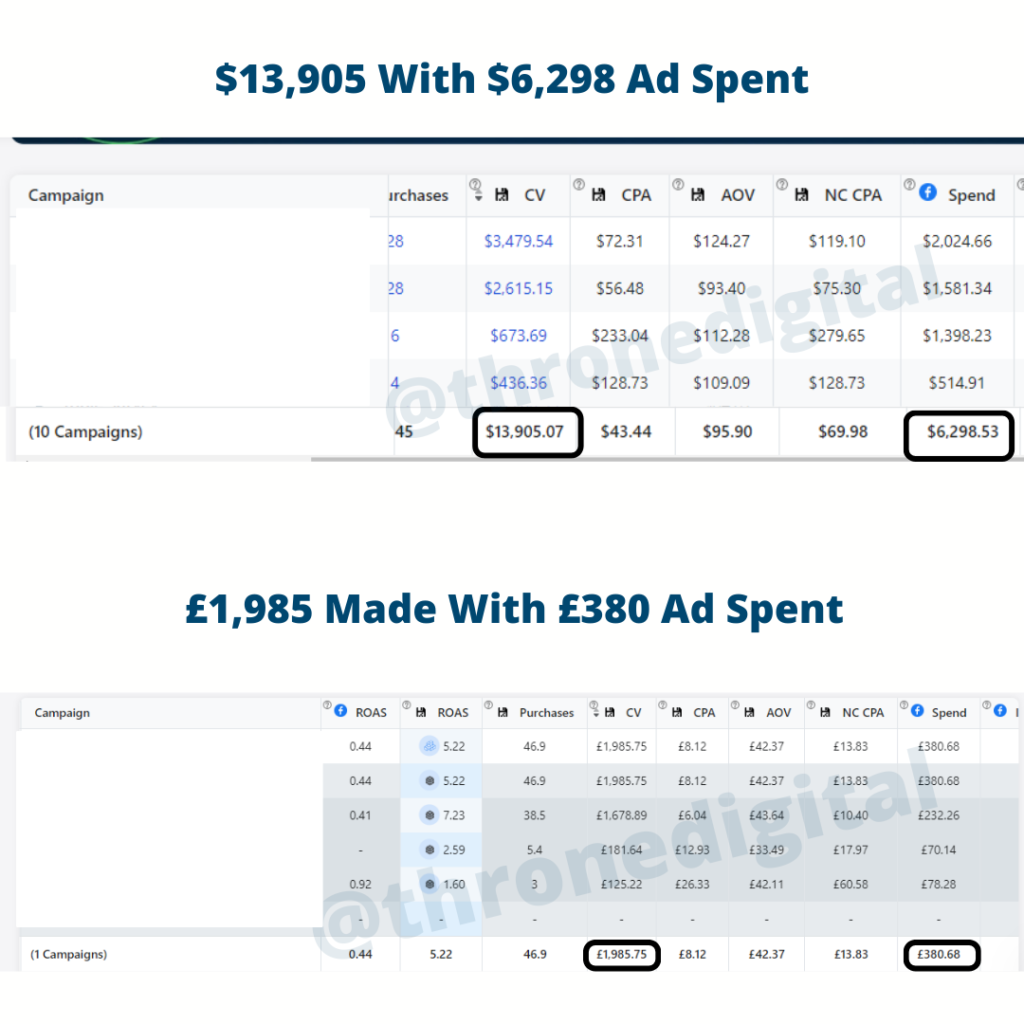
Task: Click the Campaign column header in the dollar table
Action: (65, 195)
